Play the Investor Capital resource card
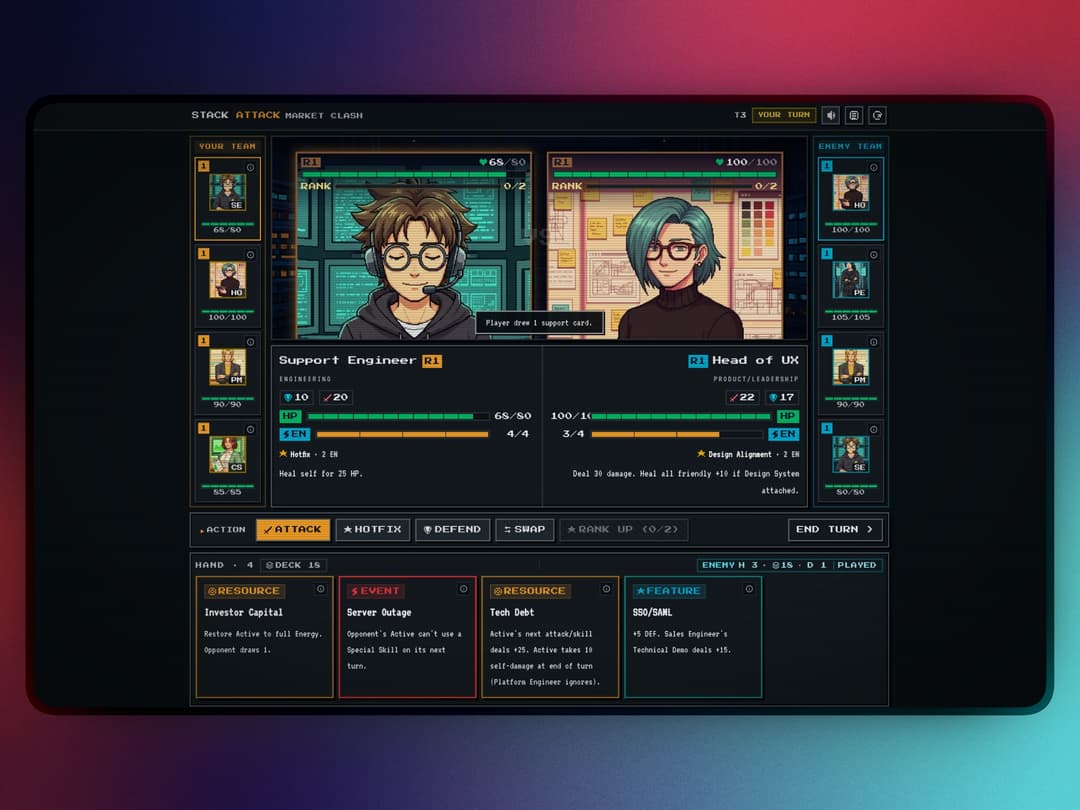The width and height of the screenshot is (1080, 810). click(264, 637)
